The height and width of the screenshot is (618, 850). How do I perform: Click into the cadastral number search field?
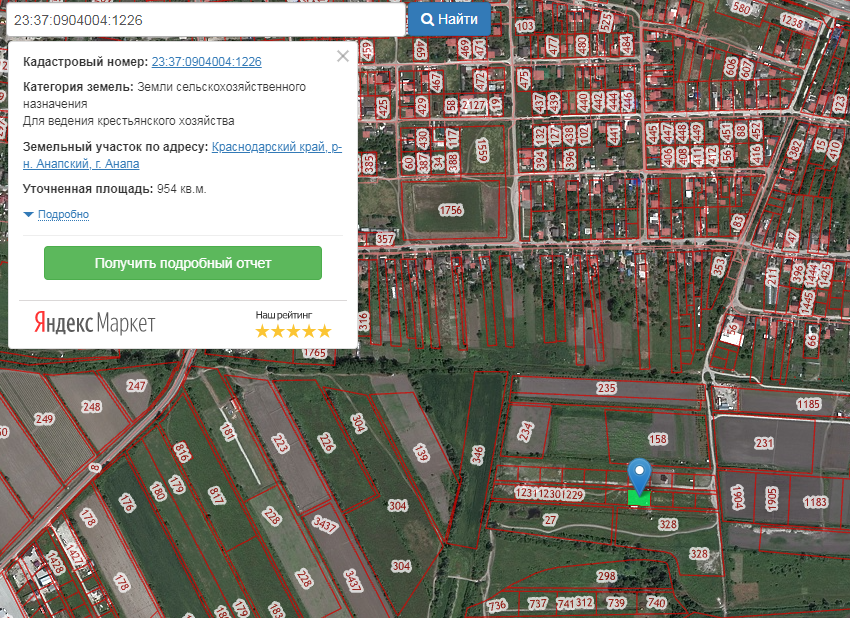(x=203, y=20)
